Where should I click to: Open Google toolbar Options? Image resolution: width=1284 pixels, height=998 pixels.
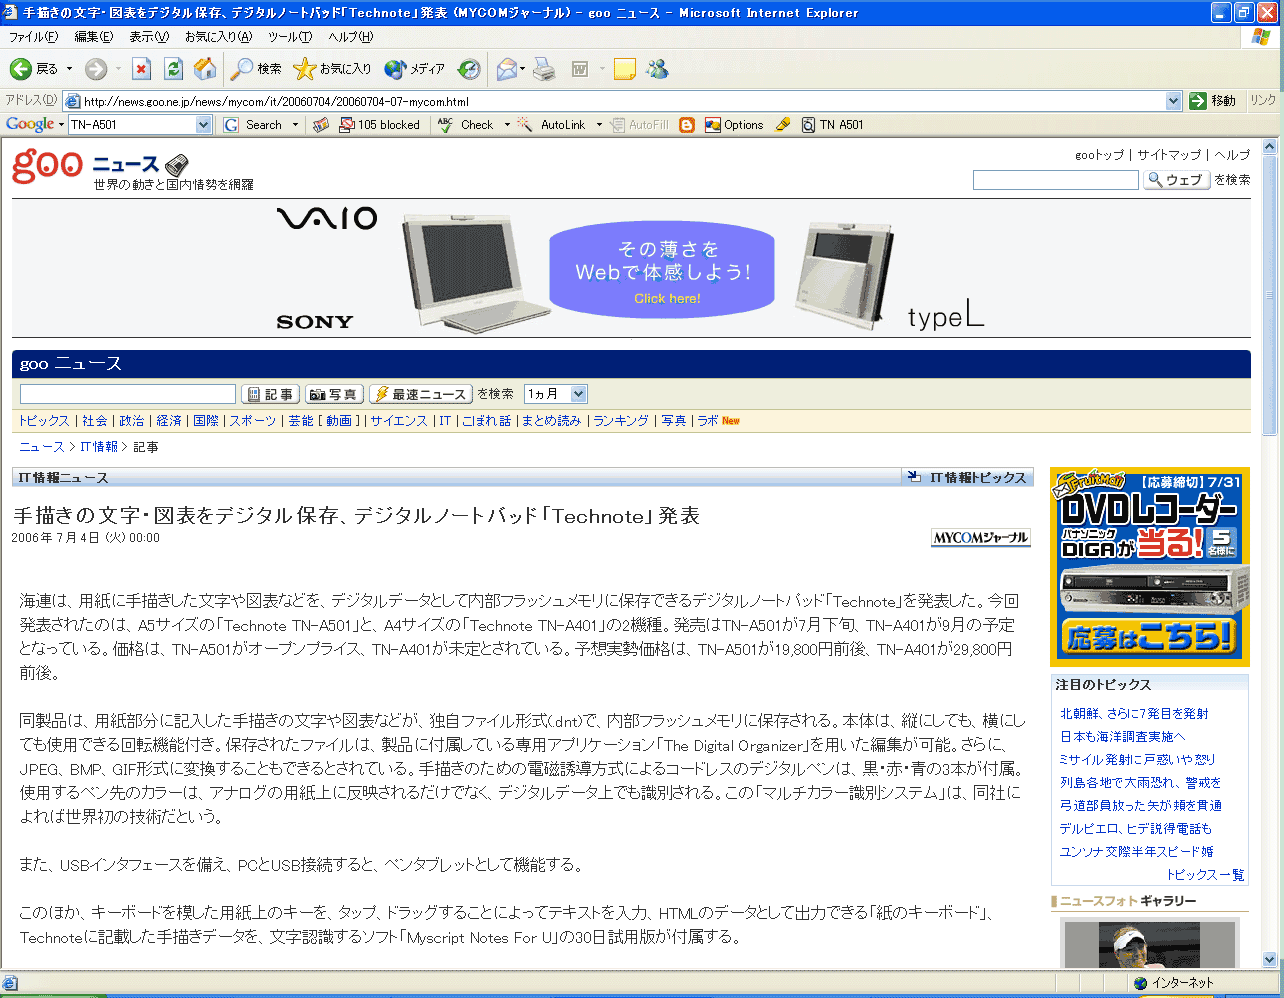pyautogui.click(x=734, y=125)
